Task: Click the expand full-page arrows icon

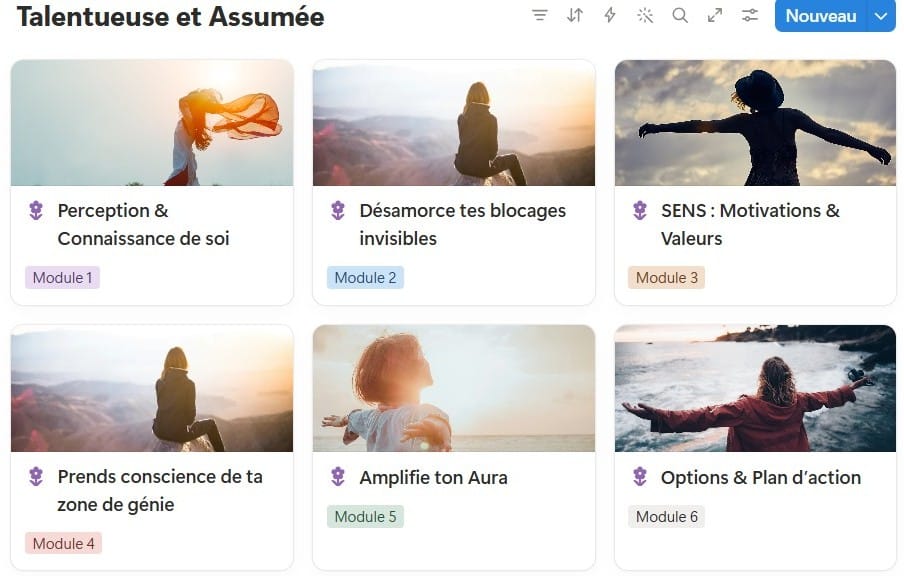Action: 715,15
